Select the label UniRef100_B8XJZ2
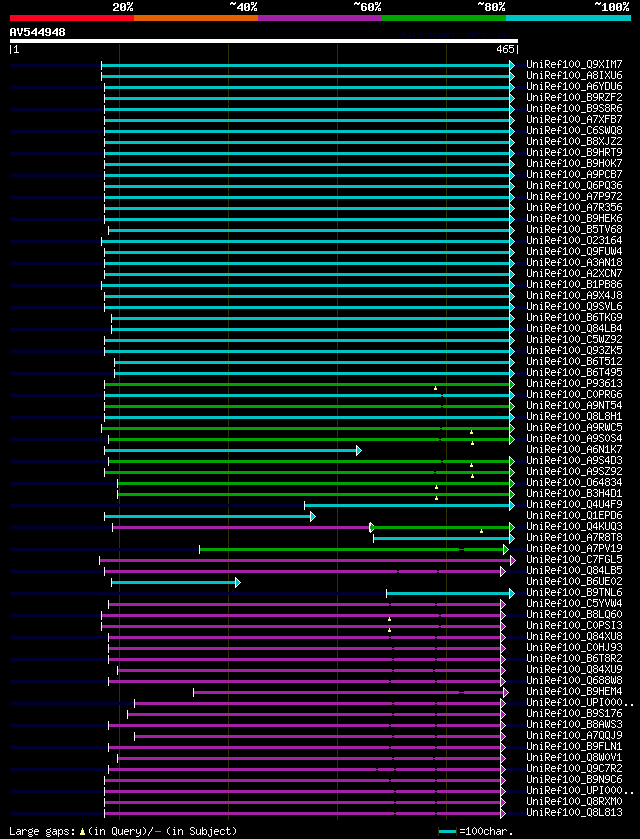 (x=574, y=141)
